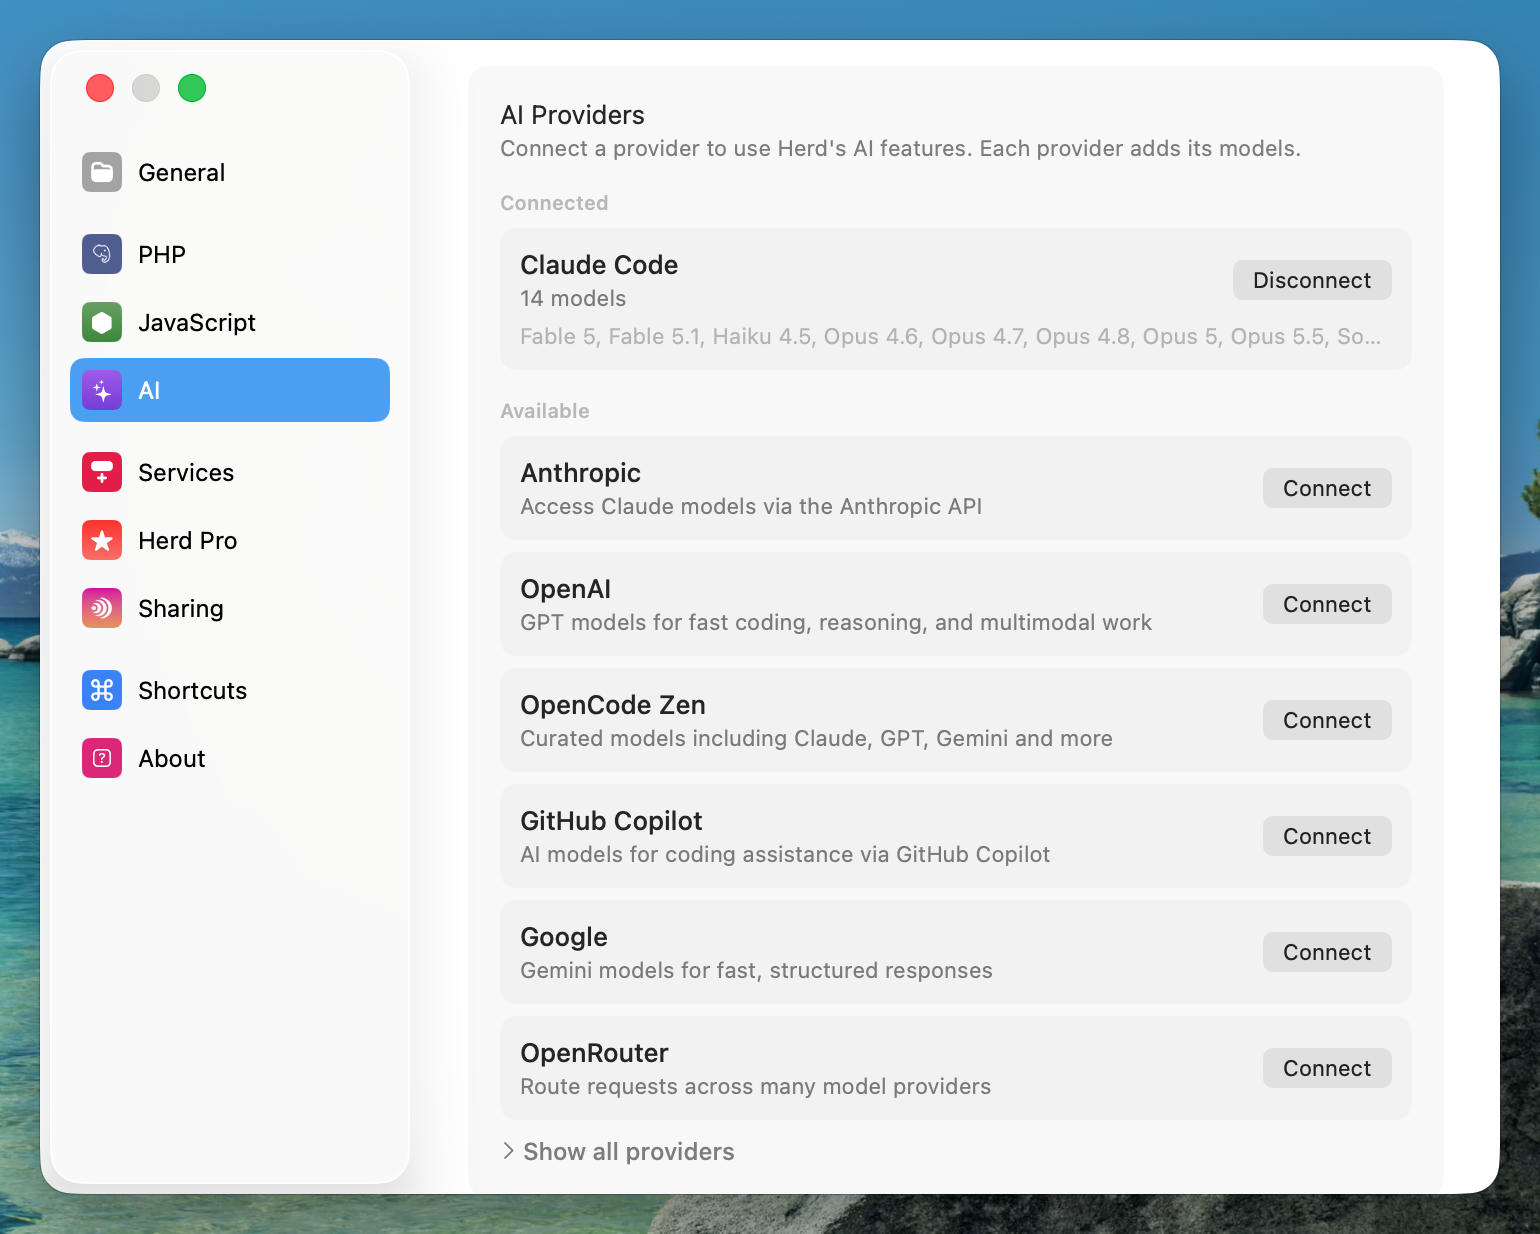Image resolution: width=1540 pixels, height=1234 pixels.
Task: Switch to the PHP settings section
Action: [230, 254]
